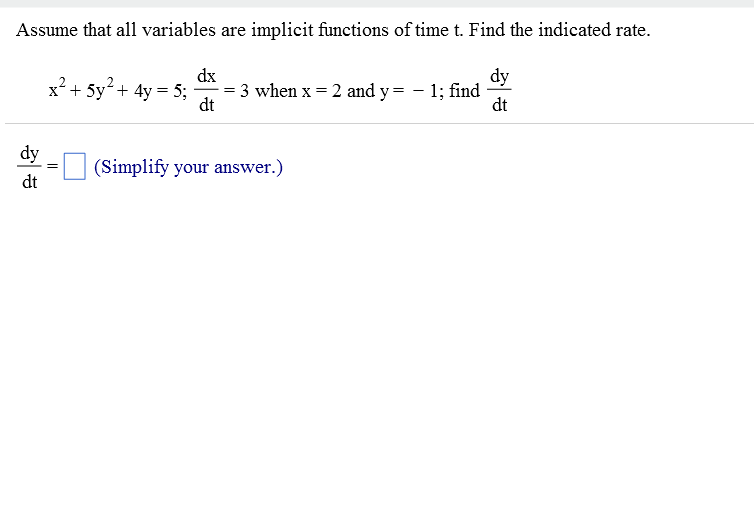
Task: Click the empty dy/dt answer box
Action: point(75,166)
